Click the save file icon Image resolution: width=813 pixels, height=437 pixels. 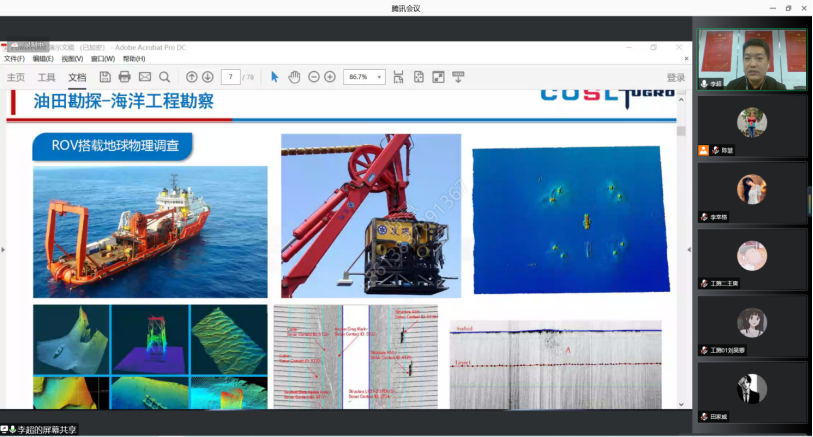[105, 77]
